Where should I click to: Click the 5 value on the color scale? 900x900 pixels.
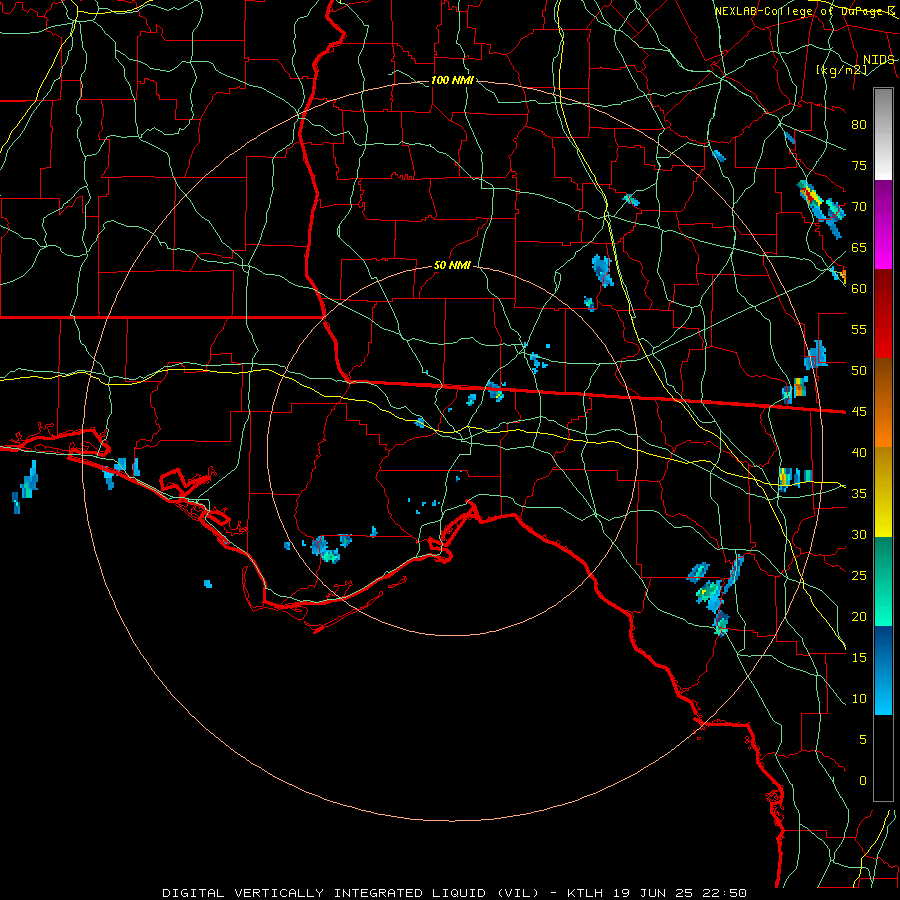(863, 740)
